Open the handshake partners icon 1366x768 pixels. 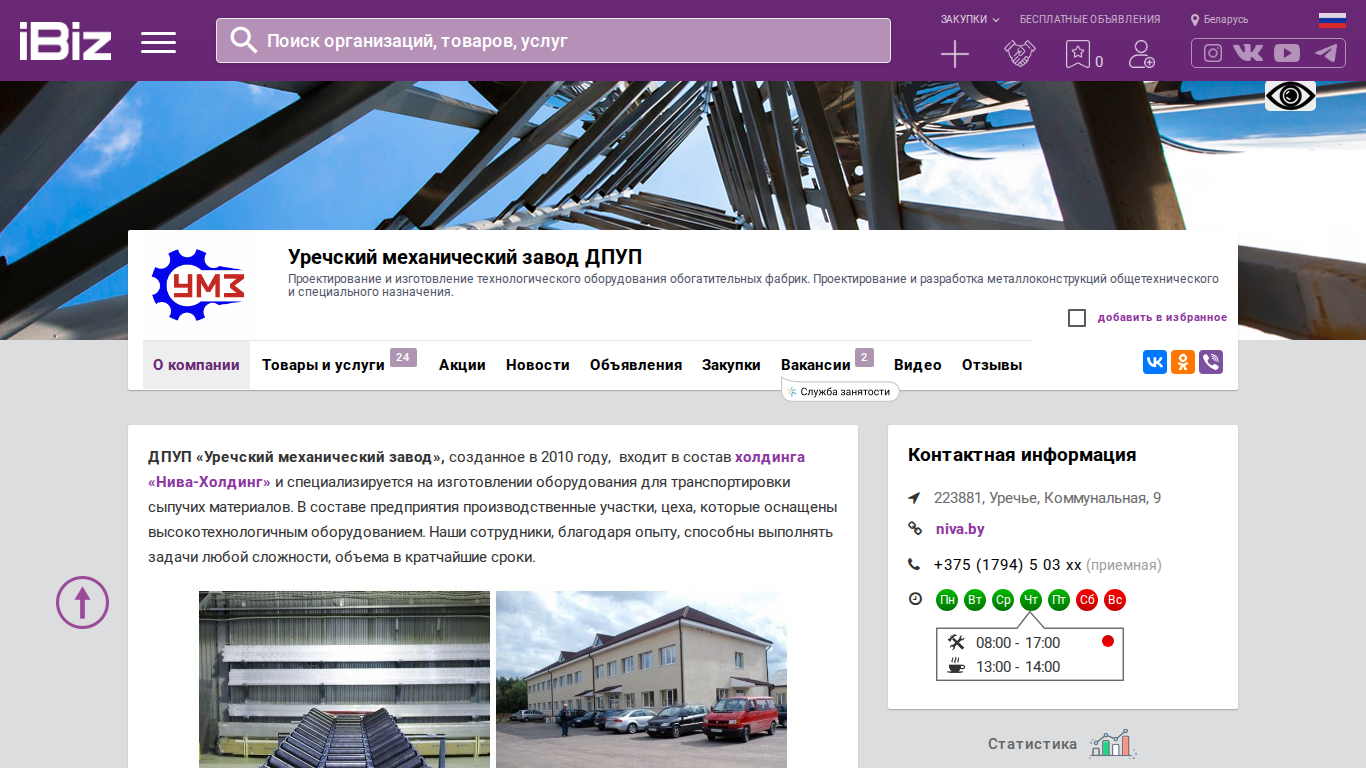pyautogui.click(x=1019, y=54)
